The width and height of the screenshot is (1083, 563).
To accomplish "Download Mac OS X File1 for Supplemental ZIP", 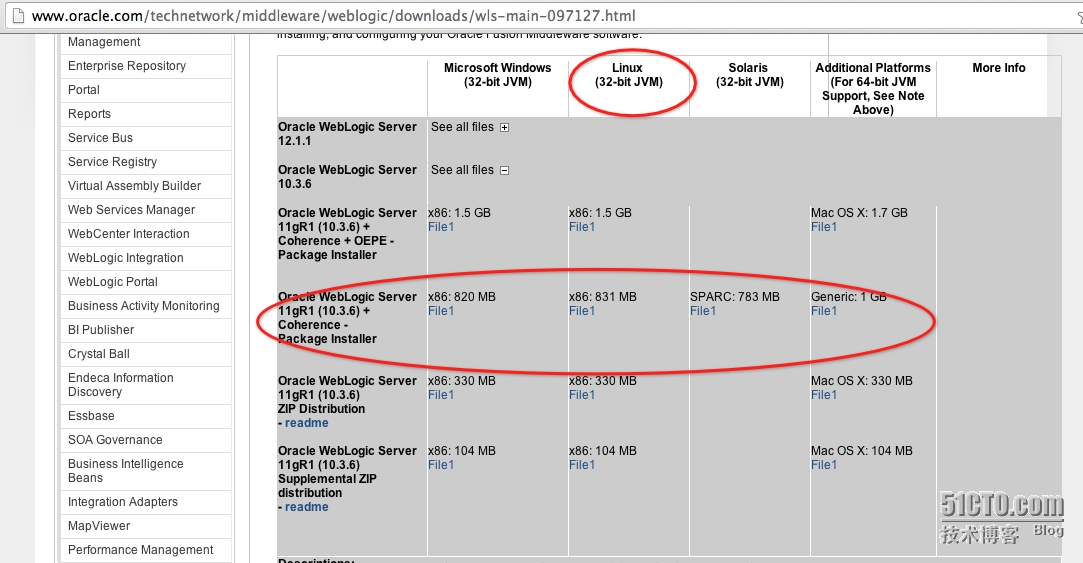I will click(823, 465).
